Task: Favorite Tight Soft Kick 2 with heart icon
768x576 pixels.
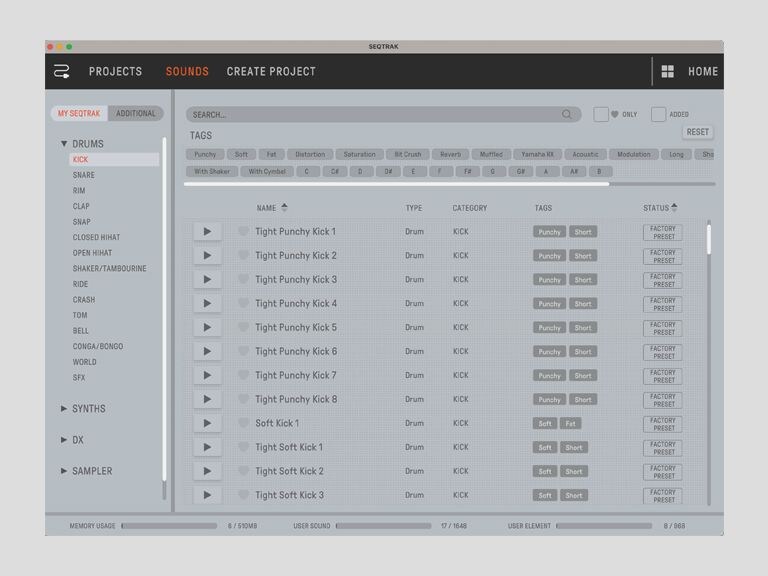Action: (243, 470)
